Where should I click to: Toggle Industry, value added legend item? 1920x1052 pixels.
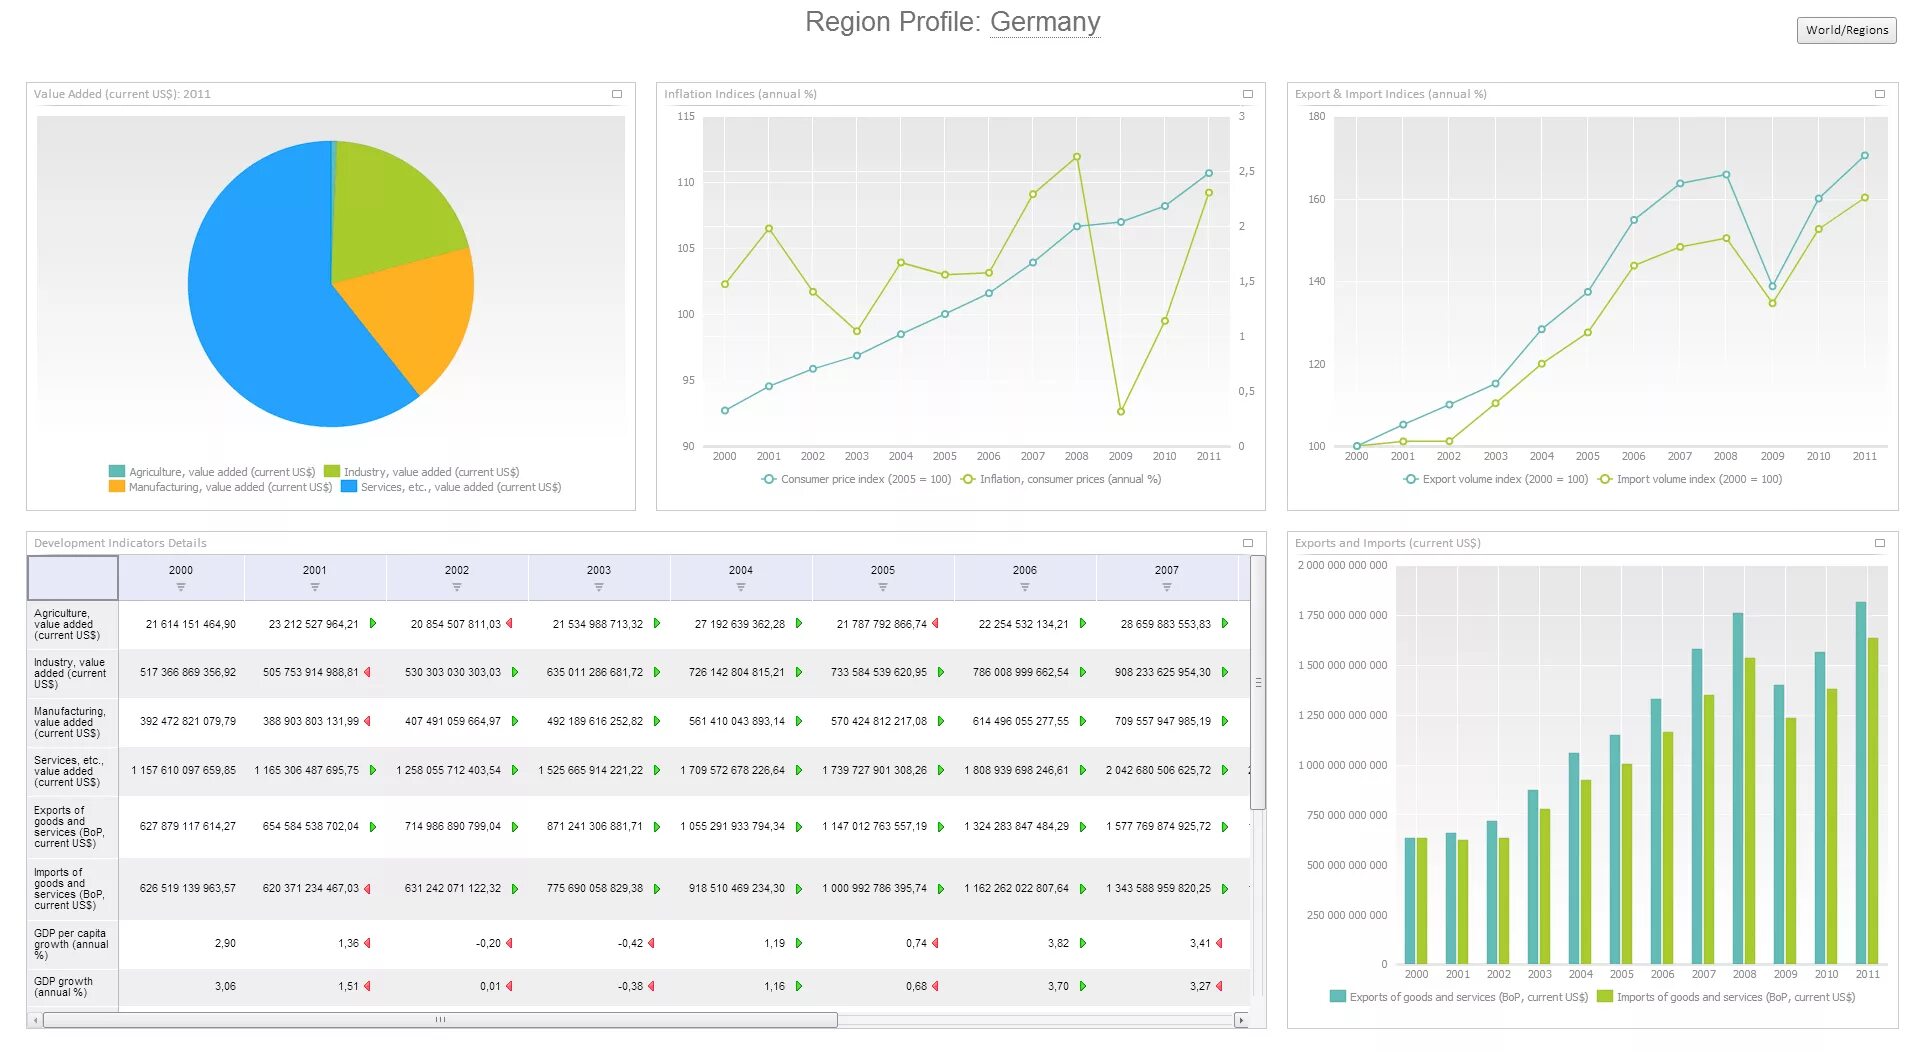point(422,472)
